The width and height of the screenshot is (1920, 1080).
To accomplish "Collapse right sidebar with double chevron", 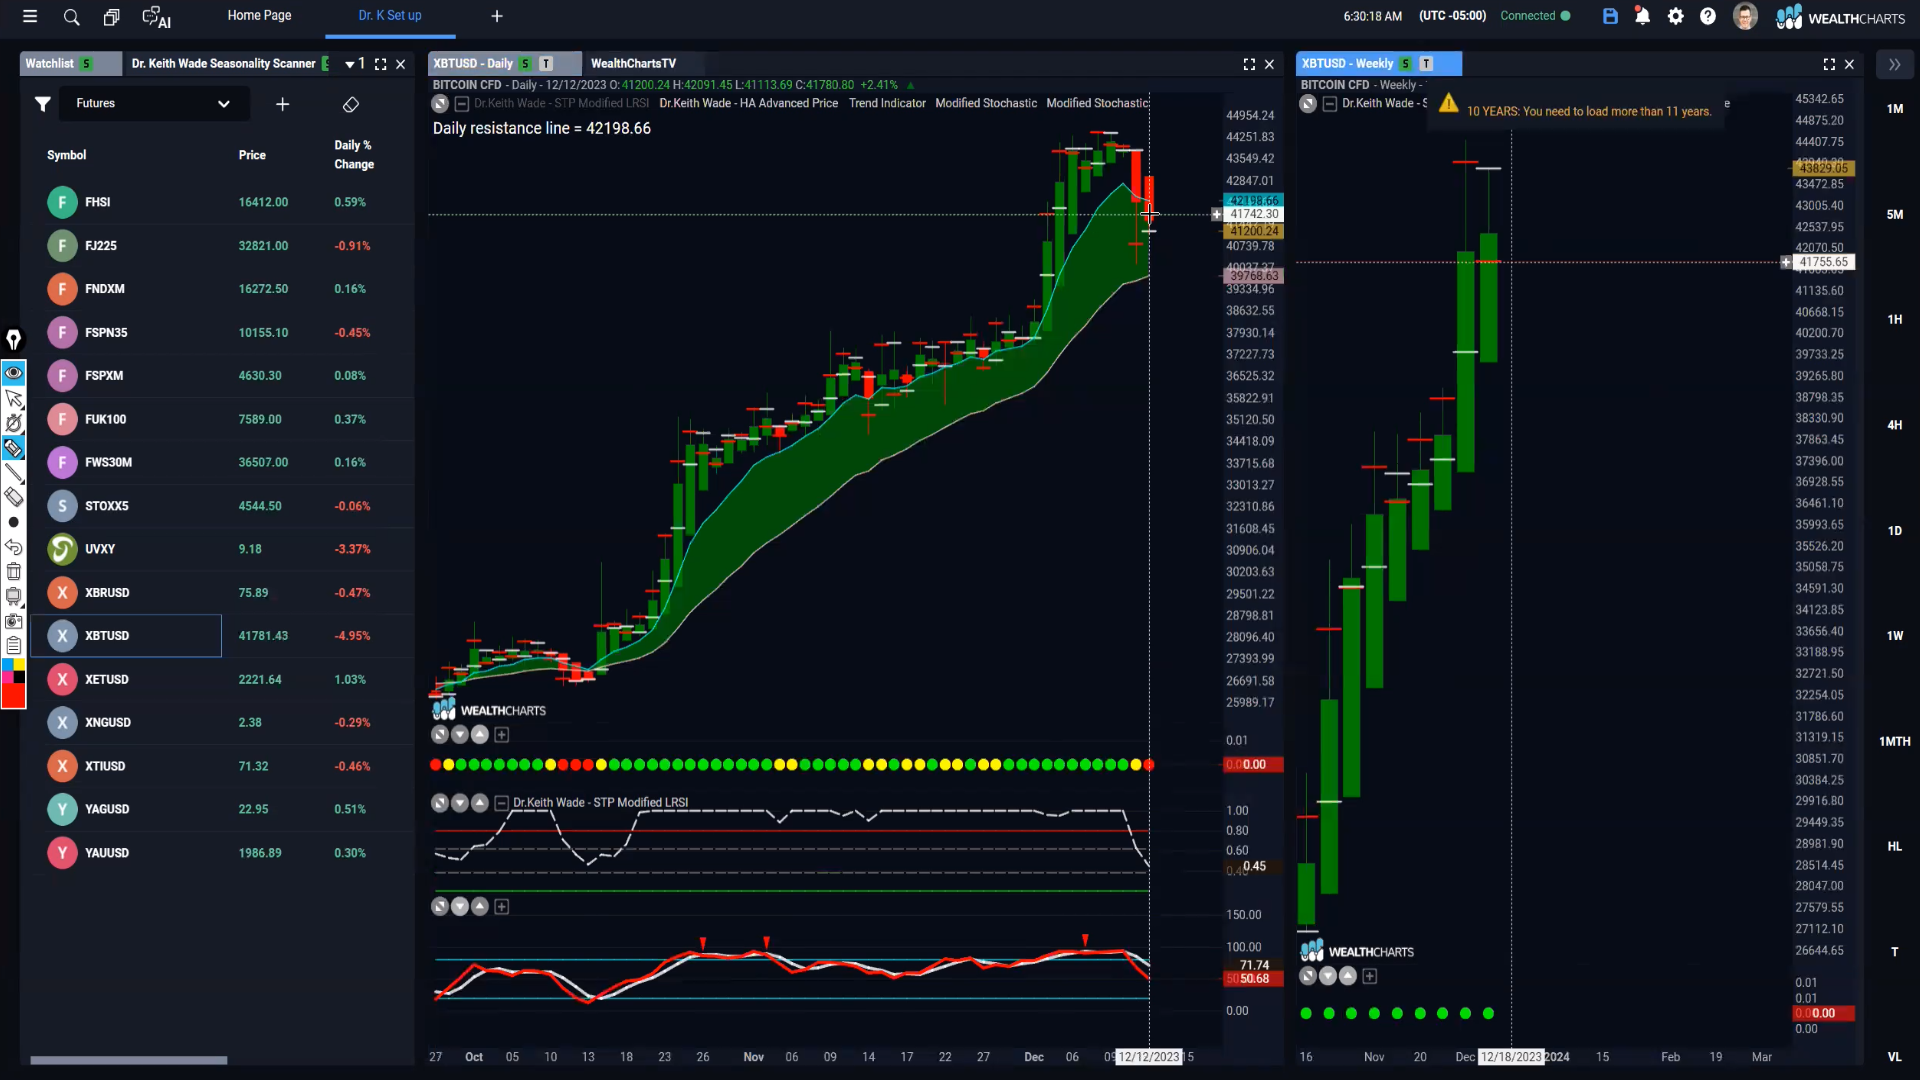I will coord(1894,64).
